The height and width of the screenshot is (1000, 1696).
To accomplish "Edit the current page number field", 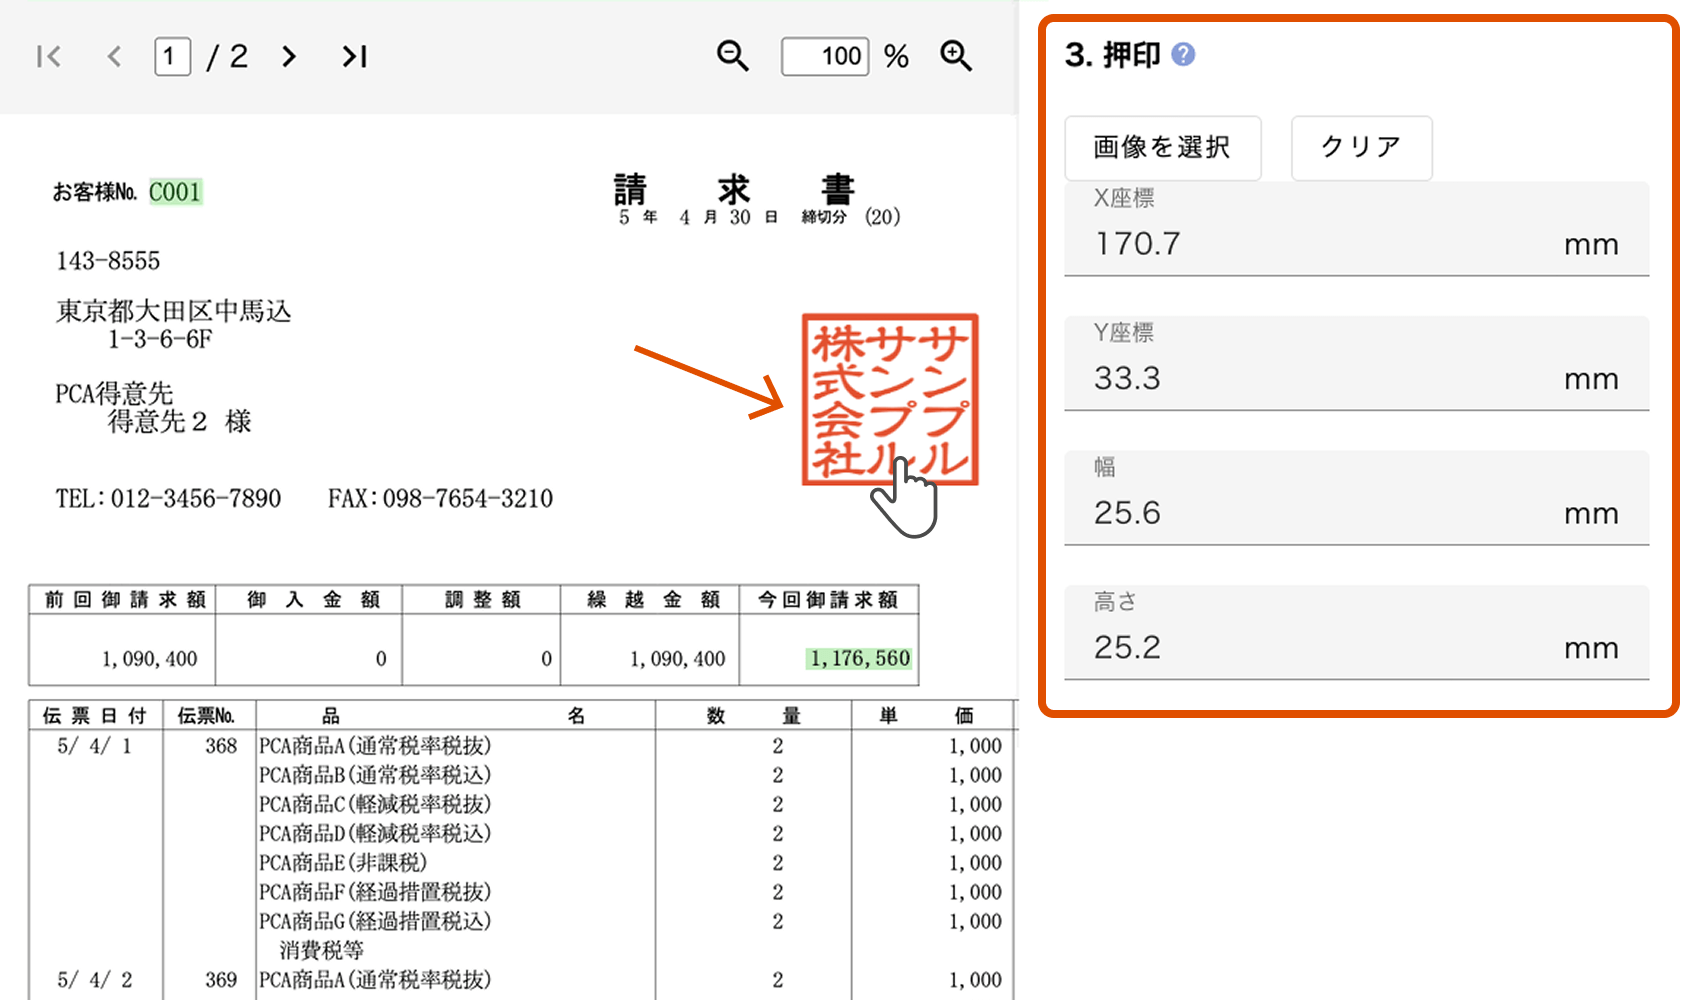I will click(172, 57).
